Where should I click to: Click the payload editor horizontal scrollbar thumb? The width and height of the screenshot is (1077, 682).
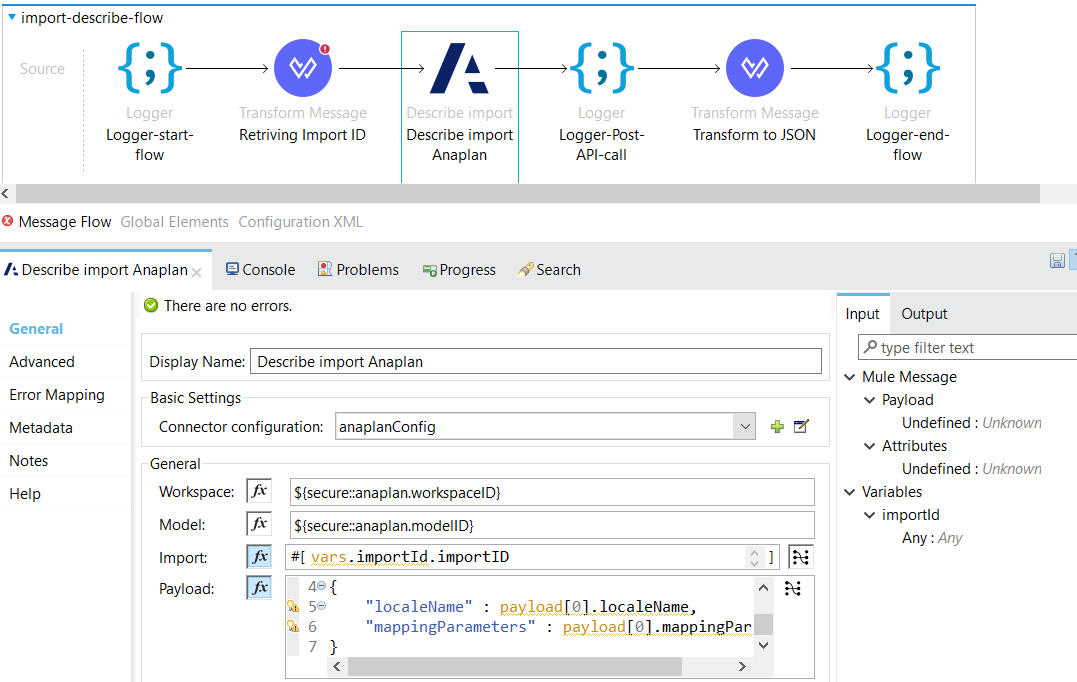[515, 666]
